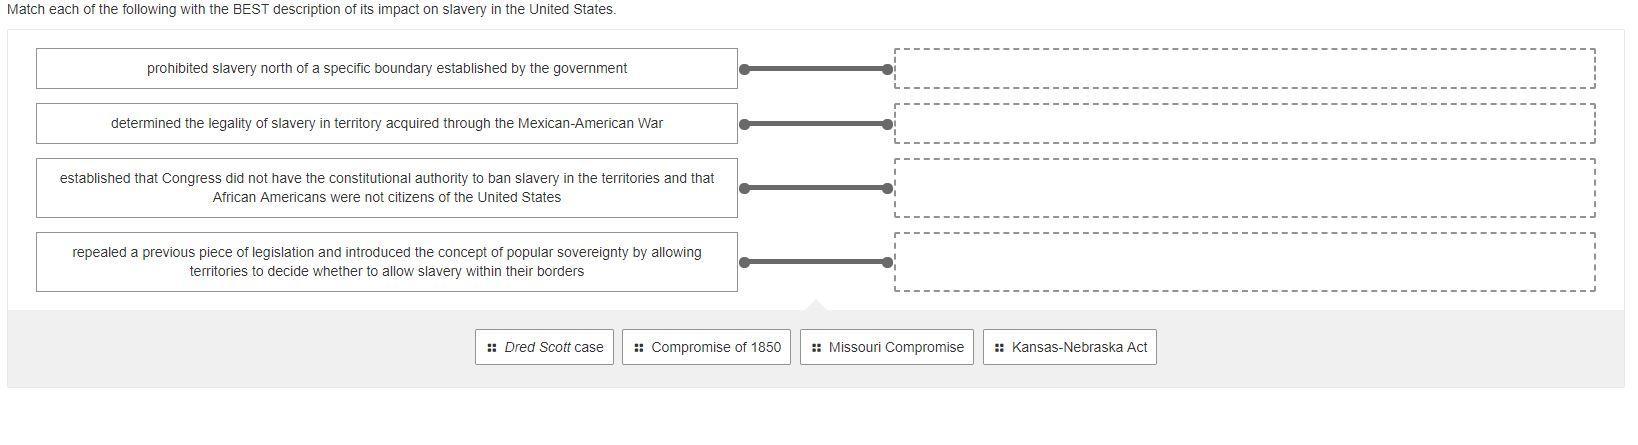The width and height of the screenshot is (1638, 445).
Task: Click the grip icon beside Compromise of 1850
Action: click(638, 348)
